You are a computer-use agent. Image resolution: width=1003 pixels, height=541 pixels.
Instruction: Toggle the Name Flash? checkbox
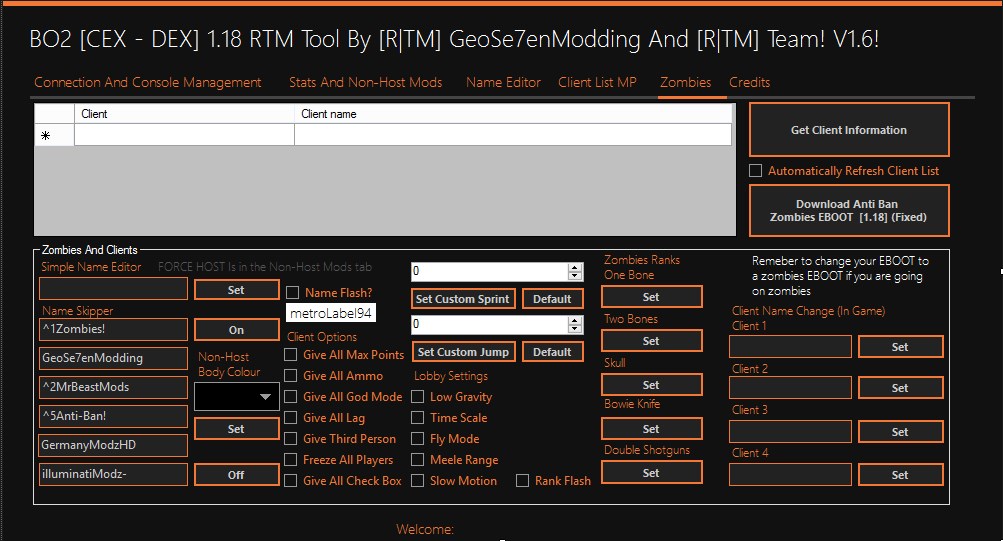[292, 293]
